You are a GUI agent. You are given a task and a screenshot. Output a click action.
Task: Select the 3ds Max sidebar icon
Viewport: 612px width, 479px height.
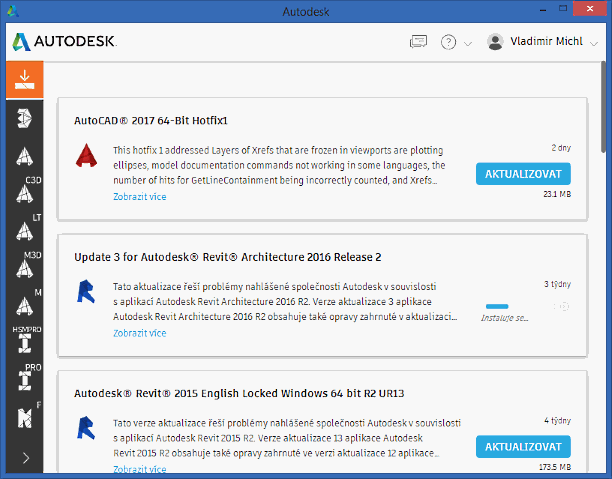pos(25,118)
